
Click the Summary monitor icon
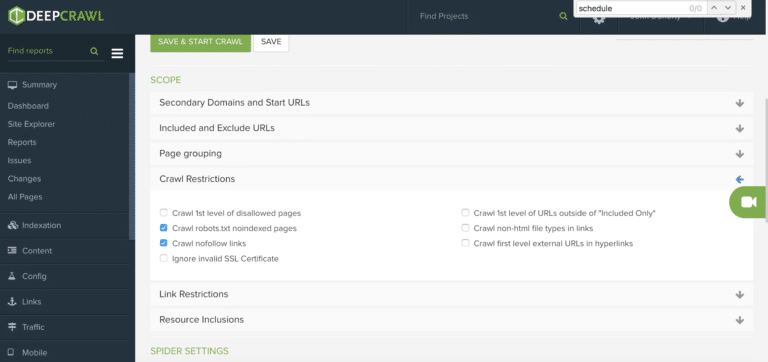click(x=13, y=85)
